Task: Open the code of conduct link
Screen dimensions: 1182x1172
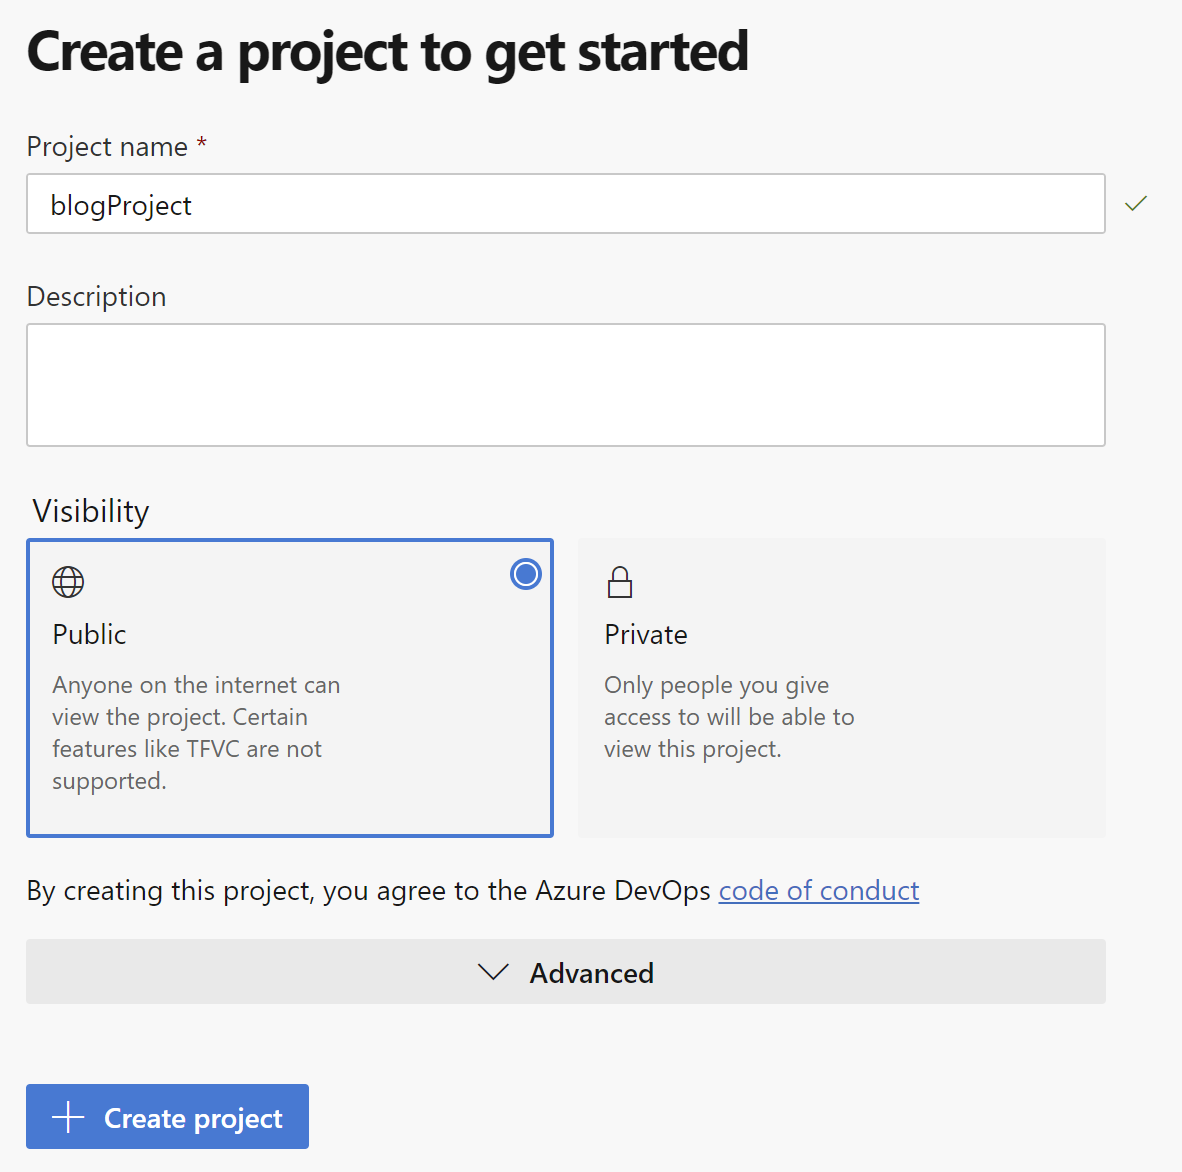Action: click(x=818, y=890)
